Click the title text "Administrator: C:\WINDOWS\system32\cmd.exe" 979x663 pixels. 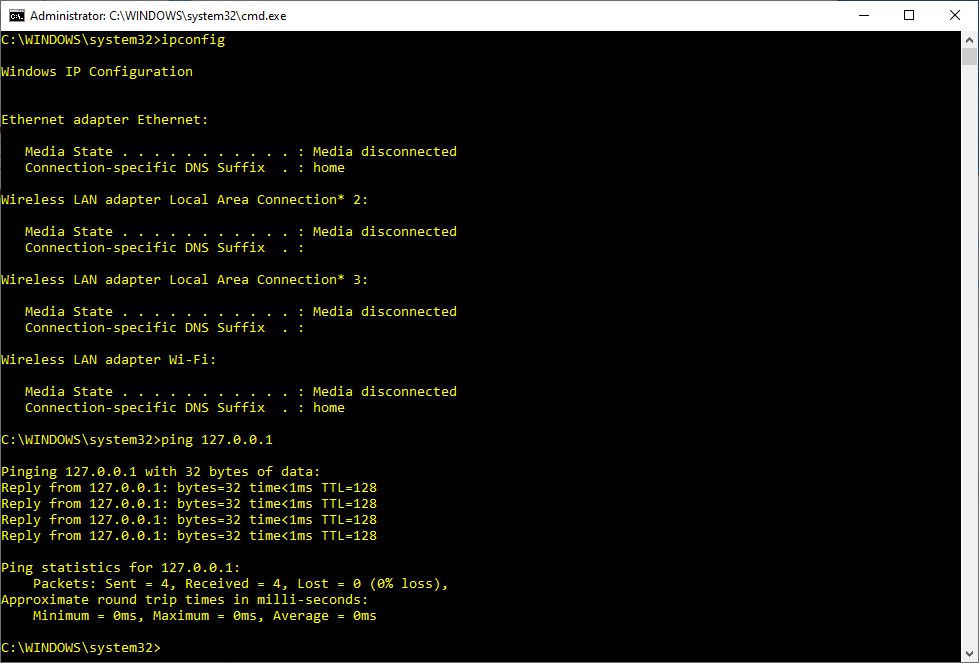pos(158,16)
